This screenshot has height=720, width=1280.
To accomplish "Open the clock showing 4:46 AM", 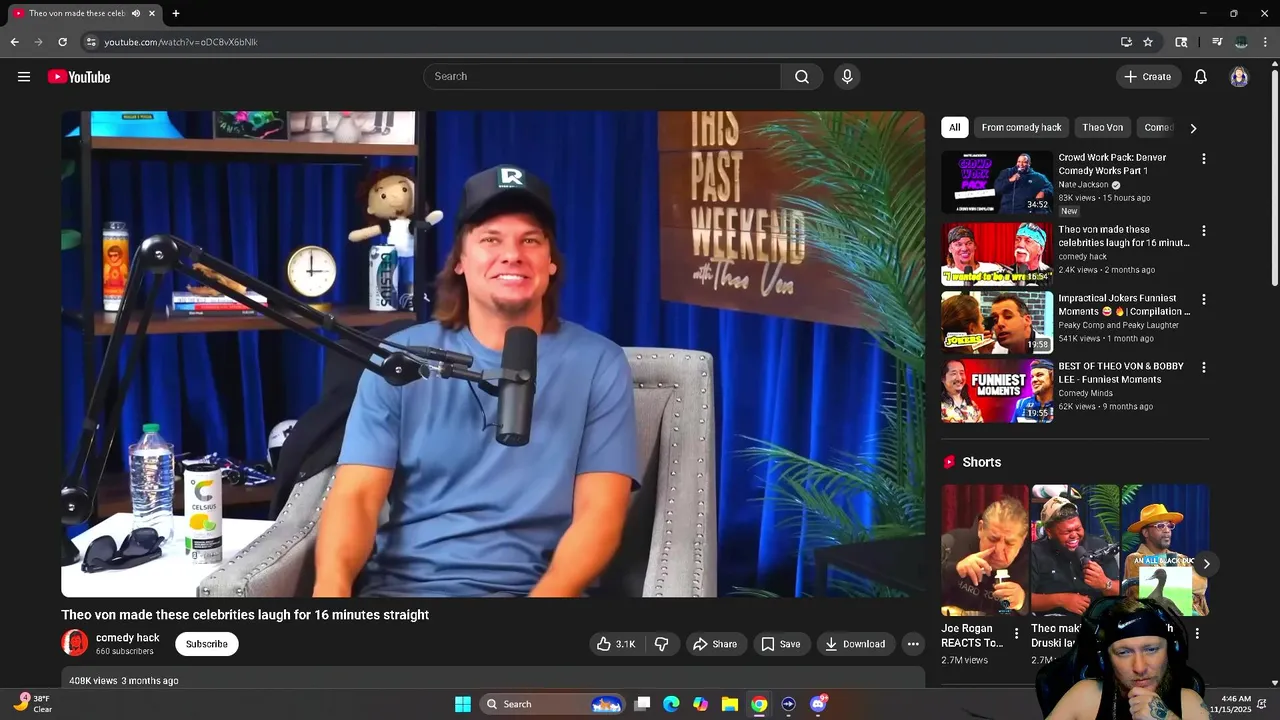I will (x=1230, y=704).
